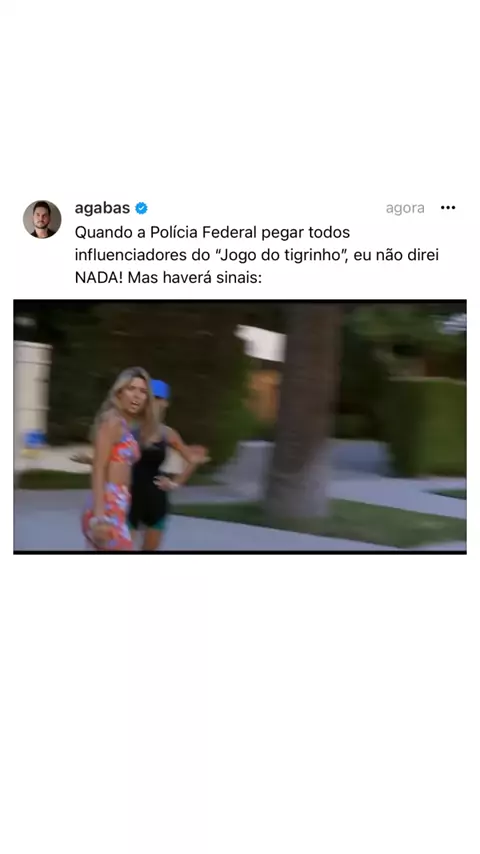
Task: Click the quoted phrase "Jogo do tigrinho"
Action: 281,255
